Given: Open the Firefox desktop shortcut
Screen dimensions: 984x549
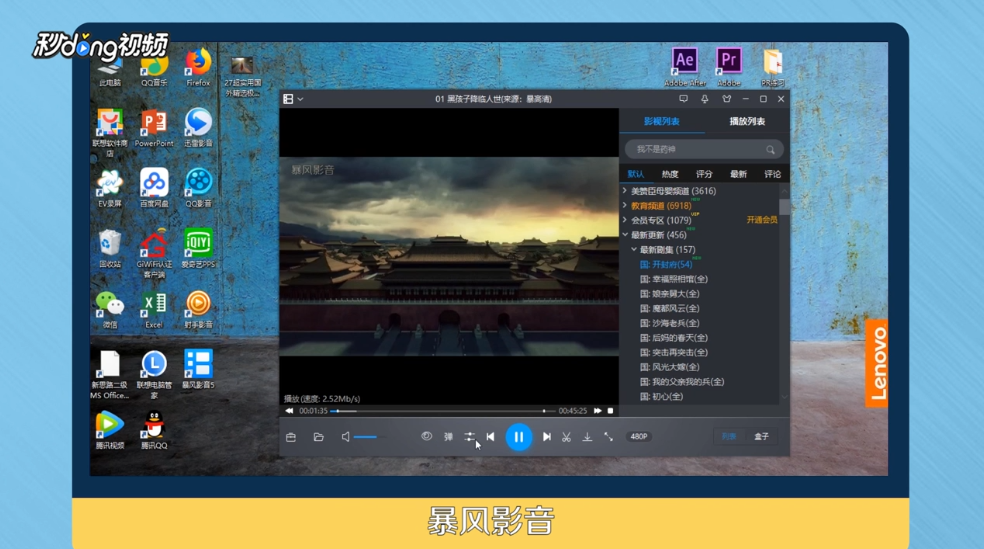Looking at the screenshot, I should 198,68.
